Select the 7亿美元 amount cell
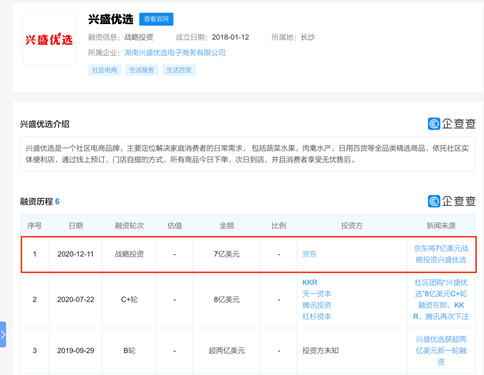484x375 pixels. (227, 254)
